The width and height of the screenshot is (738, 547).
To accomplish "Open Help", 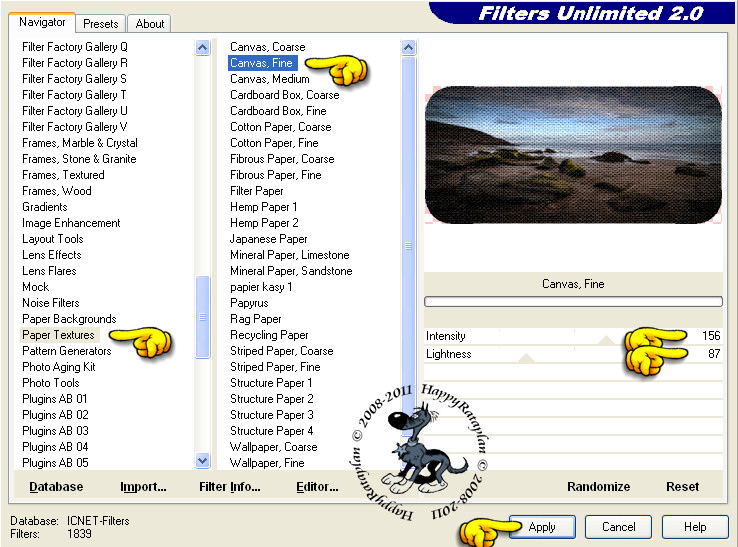I will (695, 527).
